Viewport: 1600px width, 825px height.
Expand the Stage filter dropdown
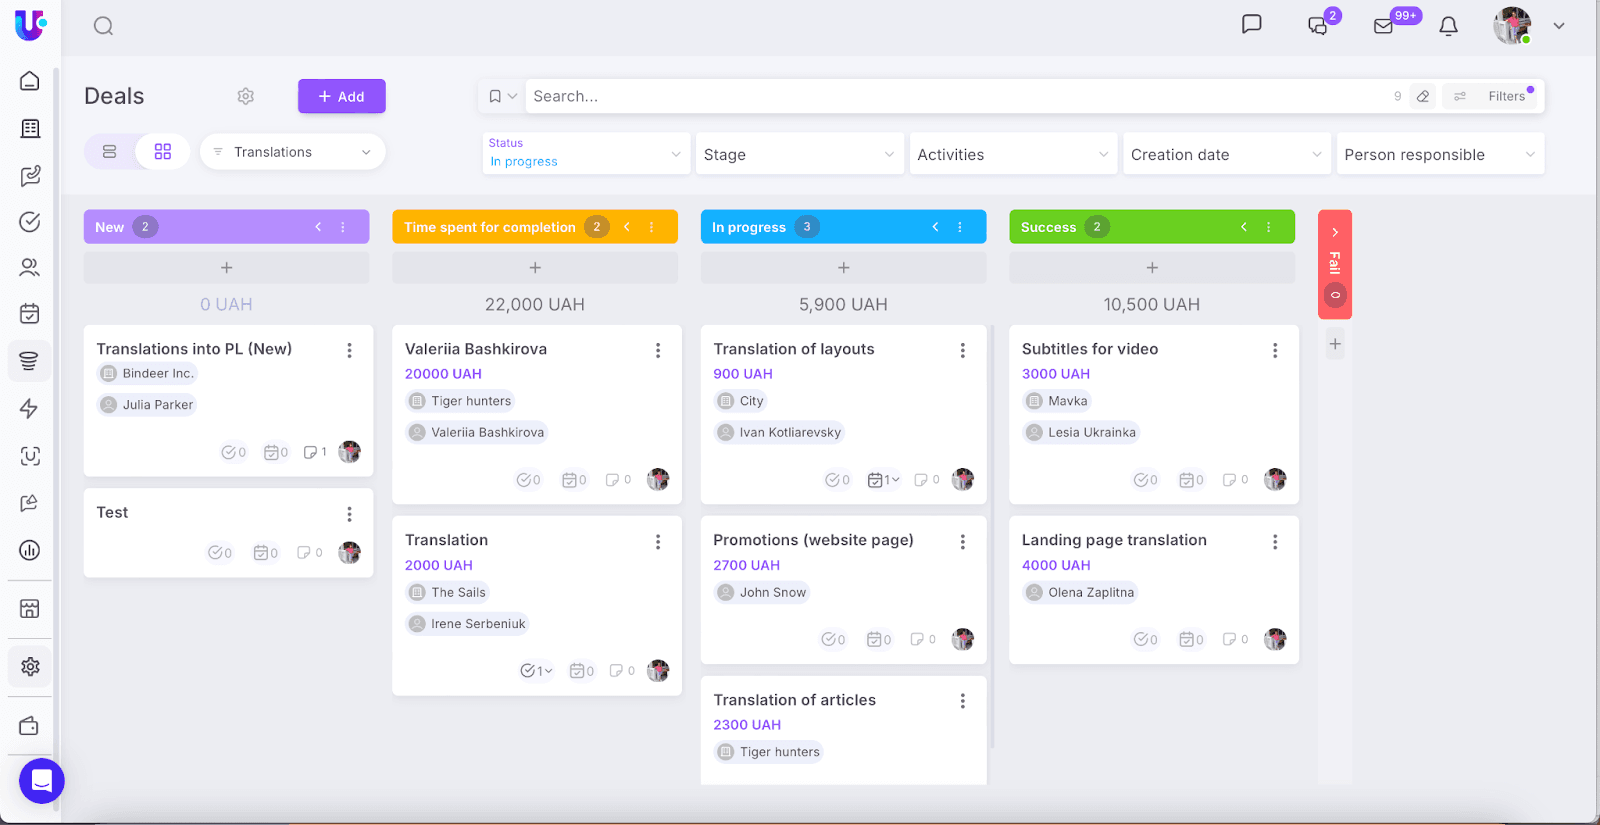[799, 154]
